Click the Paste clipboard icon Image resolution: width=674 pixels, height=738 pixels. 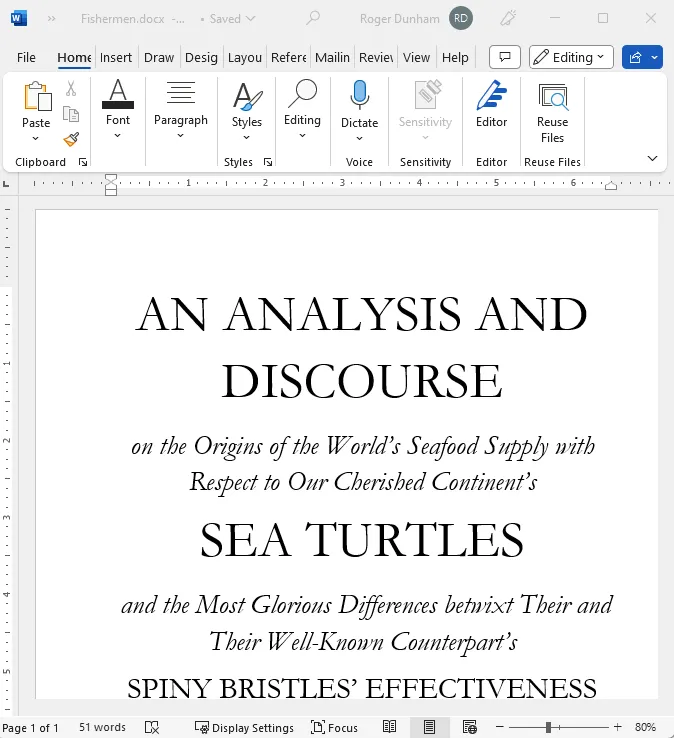[x=36, y=97]
